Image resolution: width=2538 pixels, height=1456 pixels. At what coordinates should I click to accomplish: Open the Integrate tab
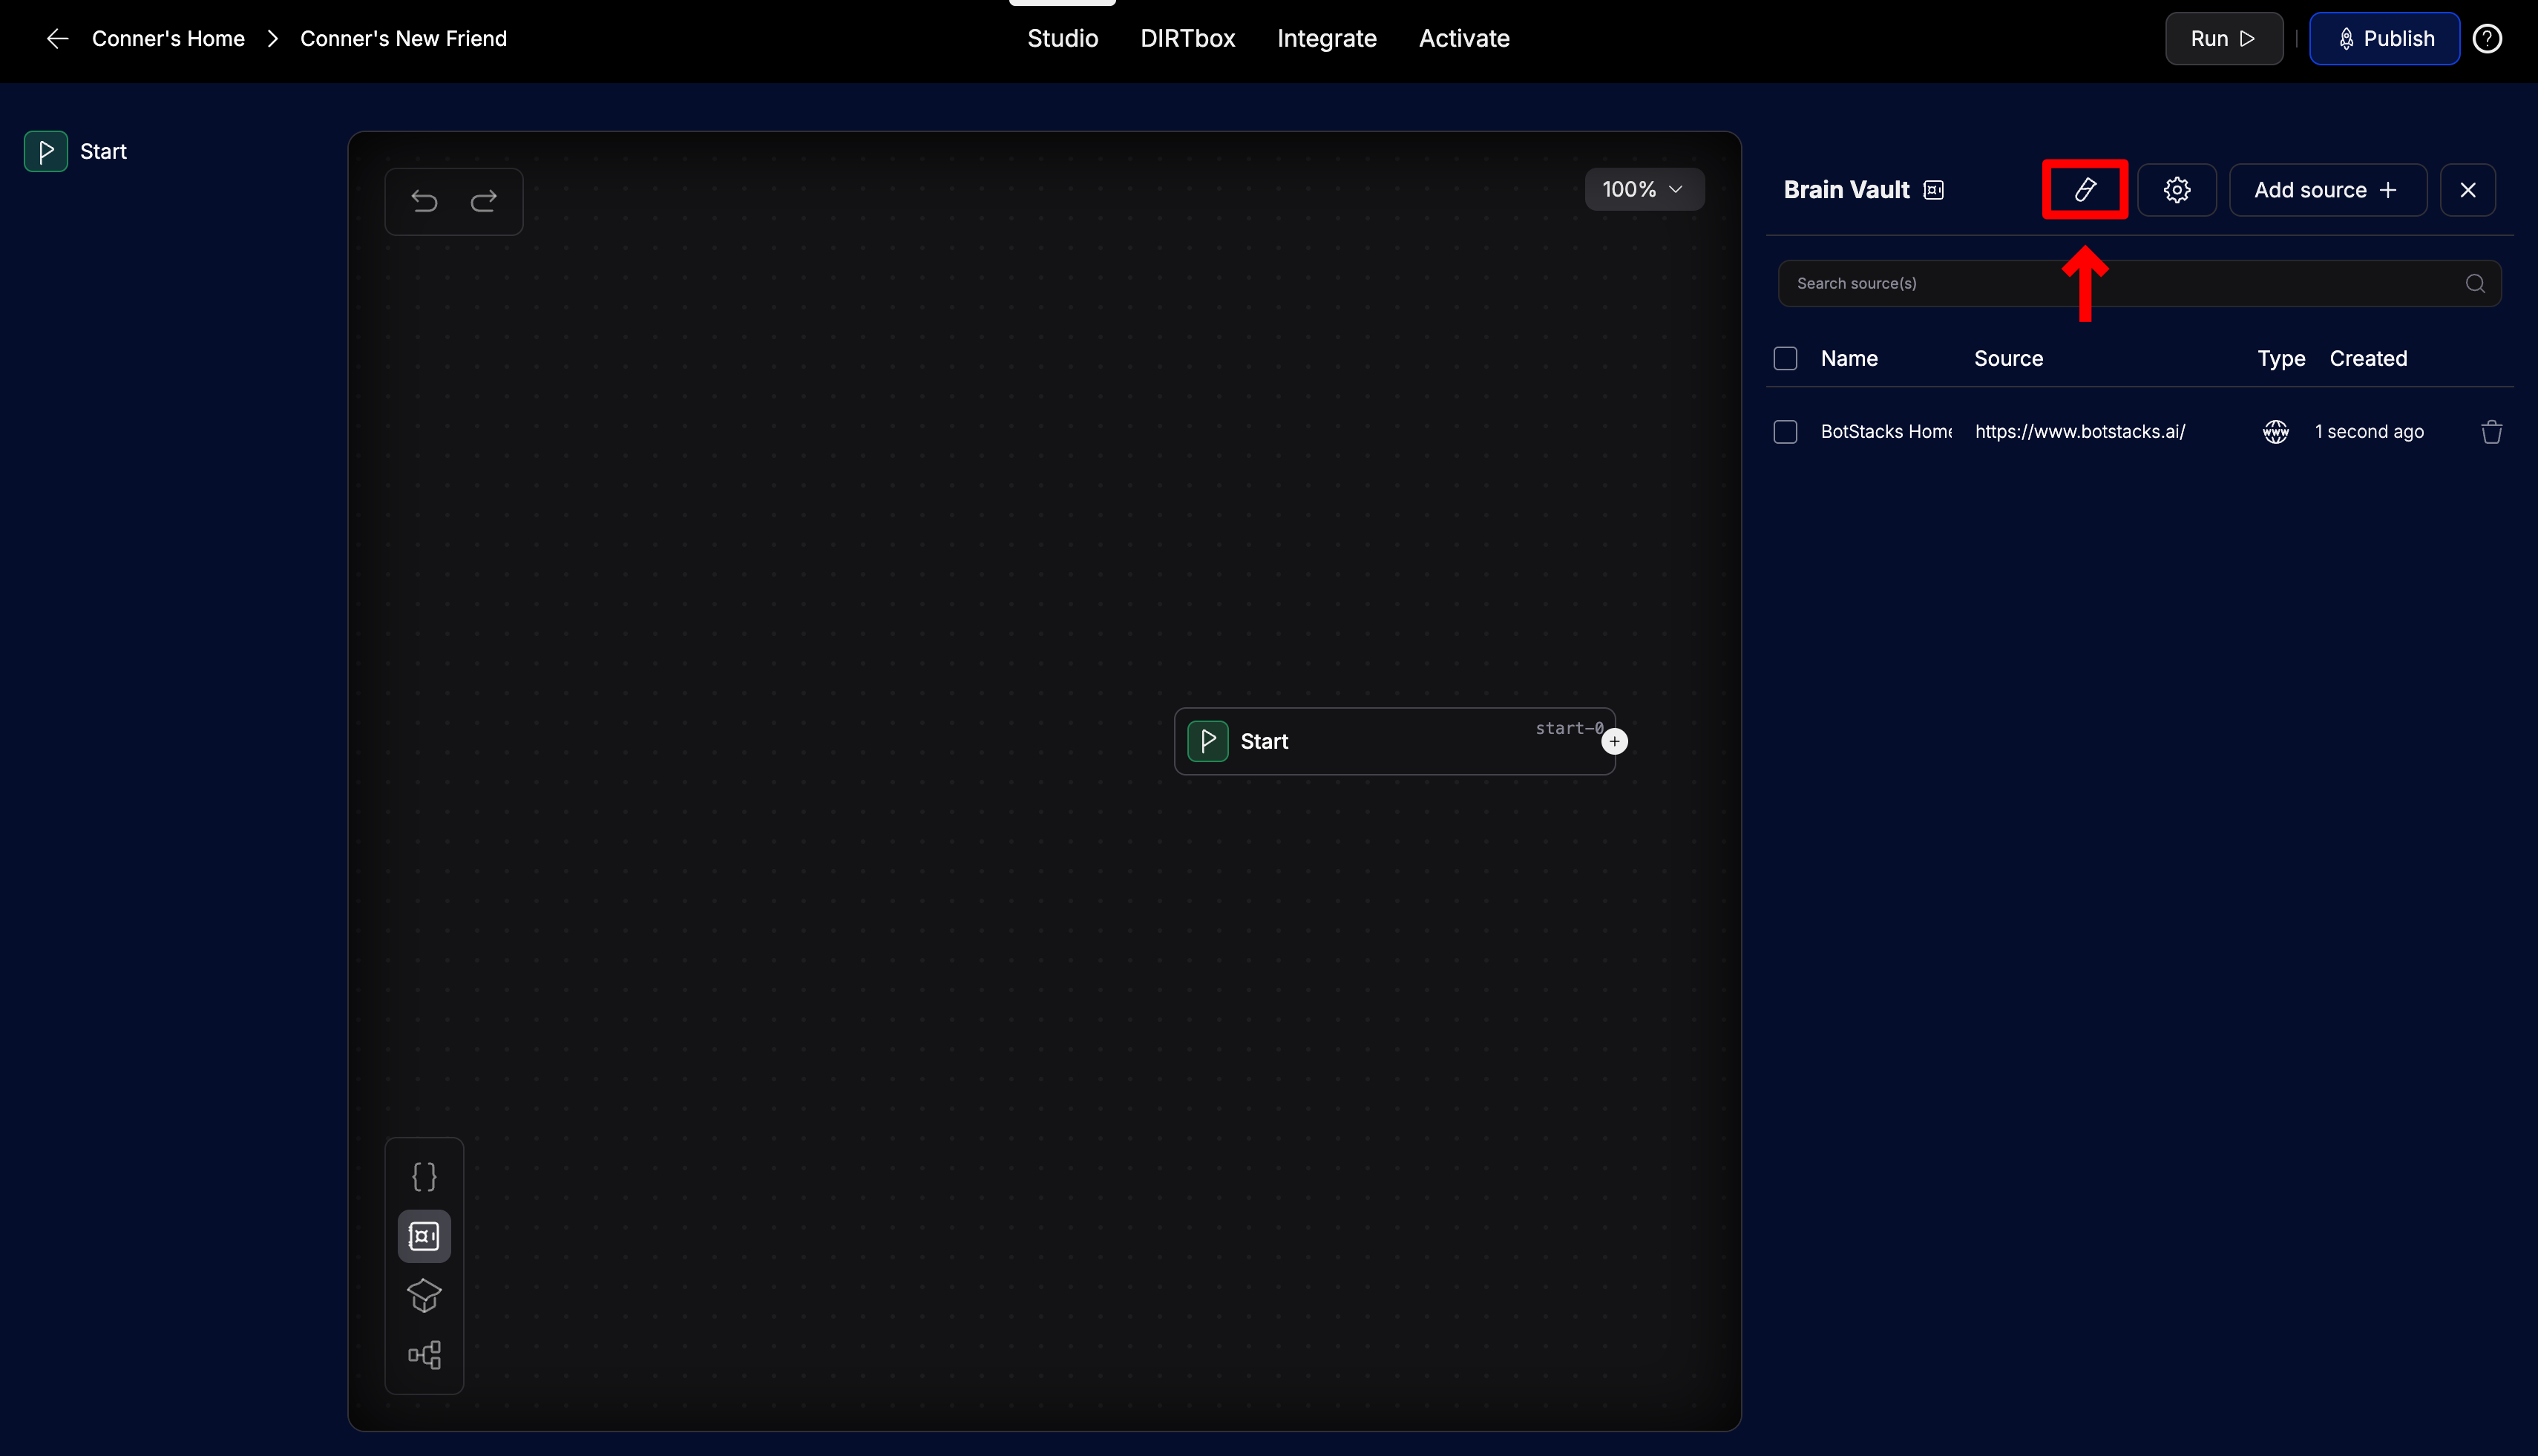[x=1326, y=38]
